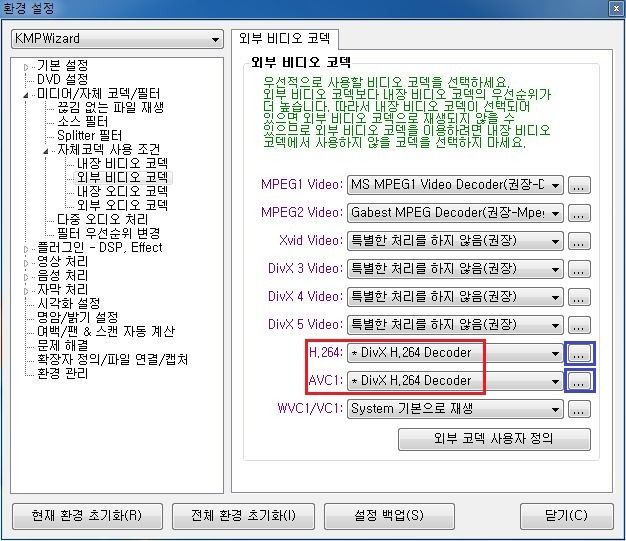
Task: Open the MPEG1 Video decoder dropdown
Action: (455, 185)
